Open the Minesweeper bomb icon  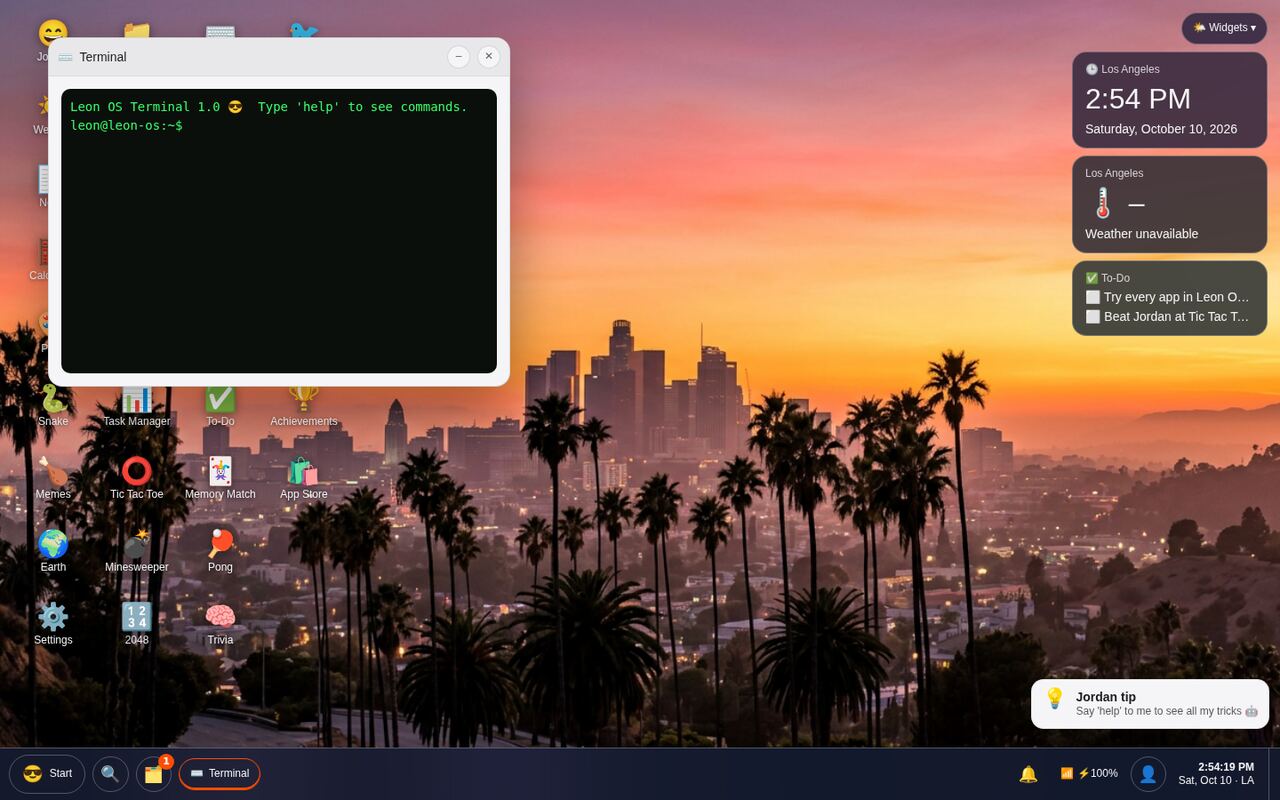(137, 550)
